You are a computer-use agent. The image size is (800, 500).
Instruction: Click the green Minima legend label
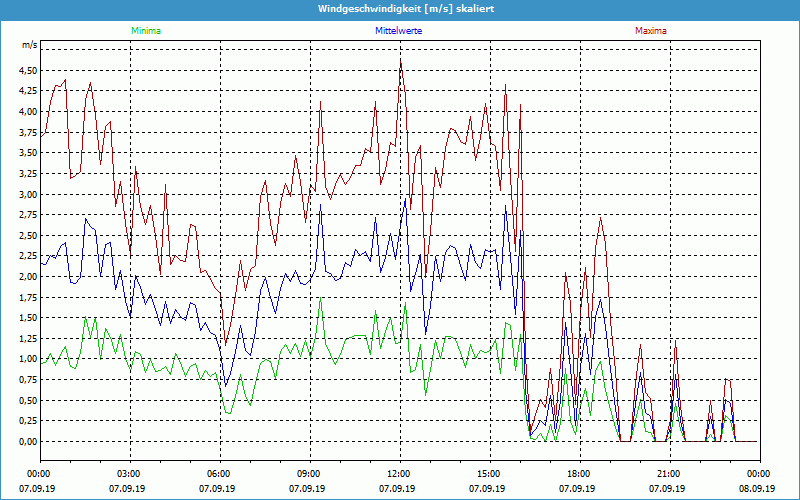(145, 31)
